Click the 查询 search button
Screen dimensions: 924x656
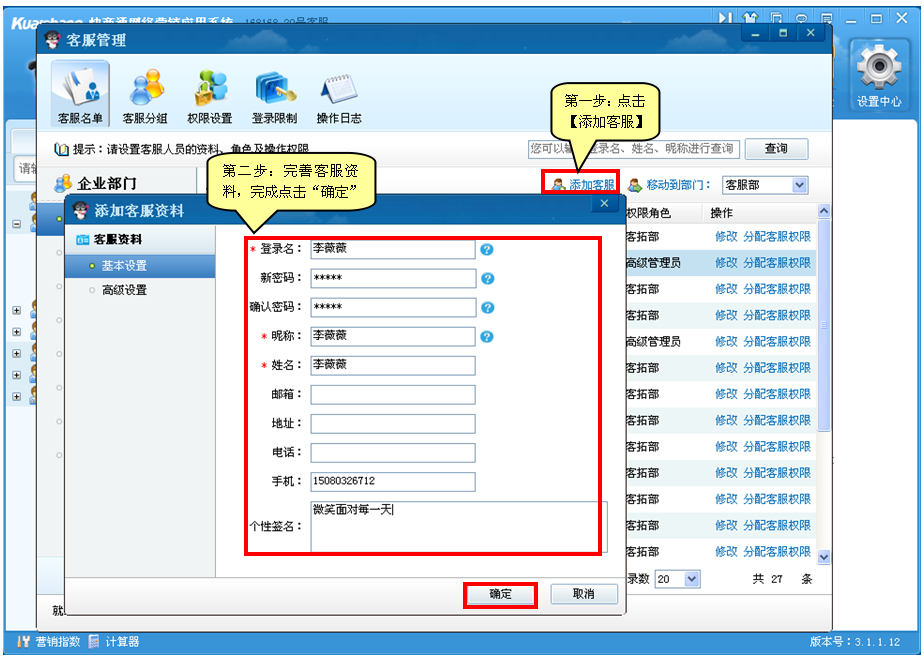pos(775,149)
